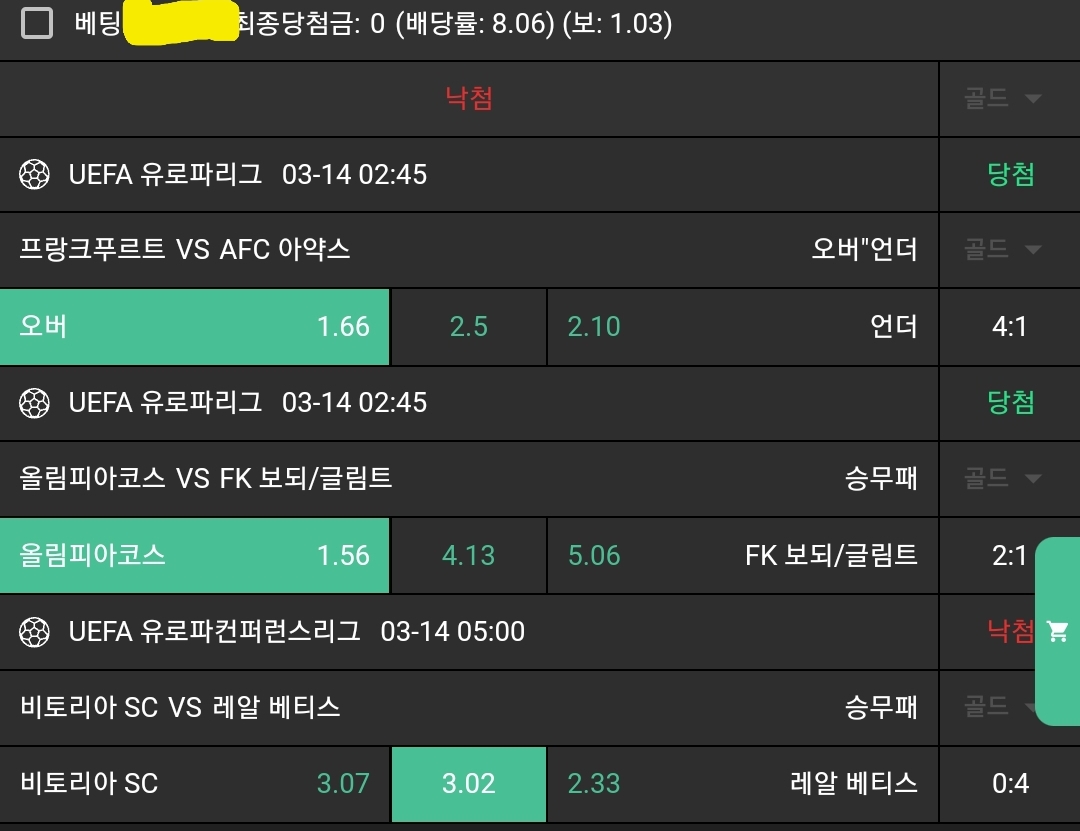Pick the 올림피아코스 1.56 win option

(195, 555)
